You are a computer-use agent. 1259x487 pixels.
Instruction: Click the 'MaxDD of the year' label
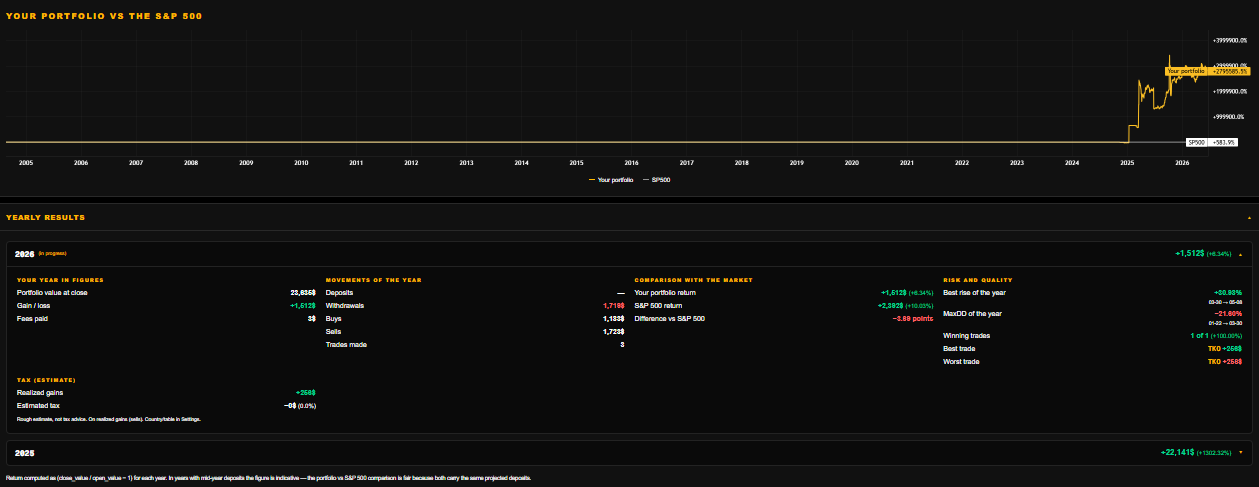click(x=972, y=314)
